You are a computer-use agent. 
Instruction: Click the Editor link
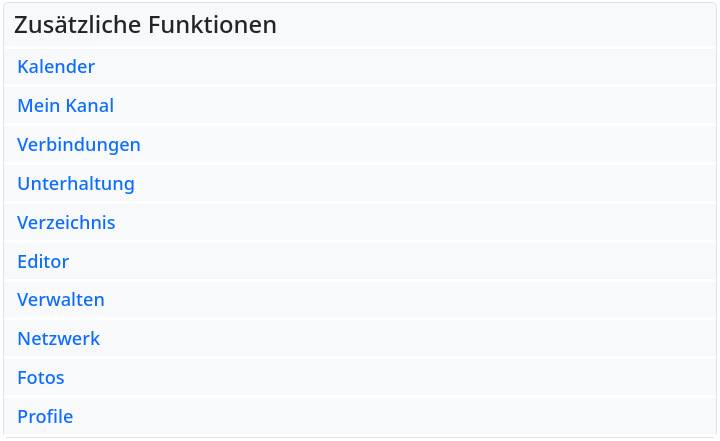43,262
